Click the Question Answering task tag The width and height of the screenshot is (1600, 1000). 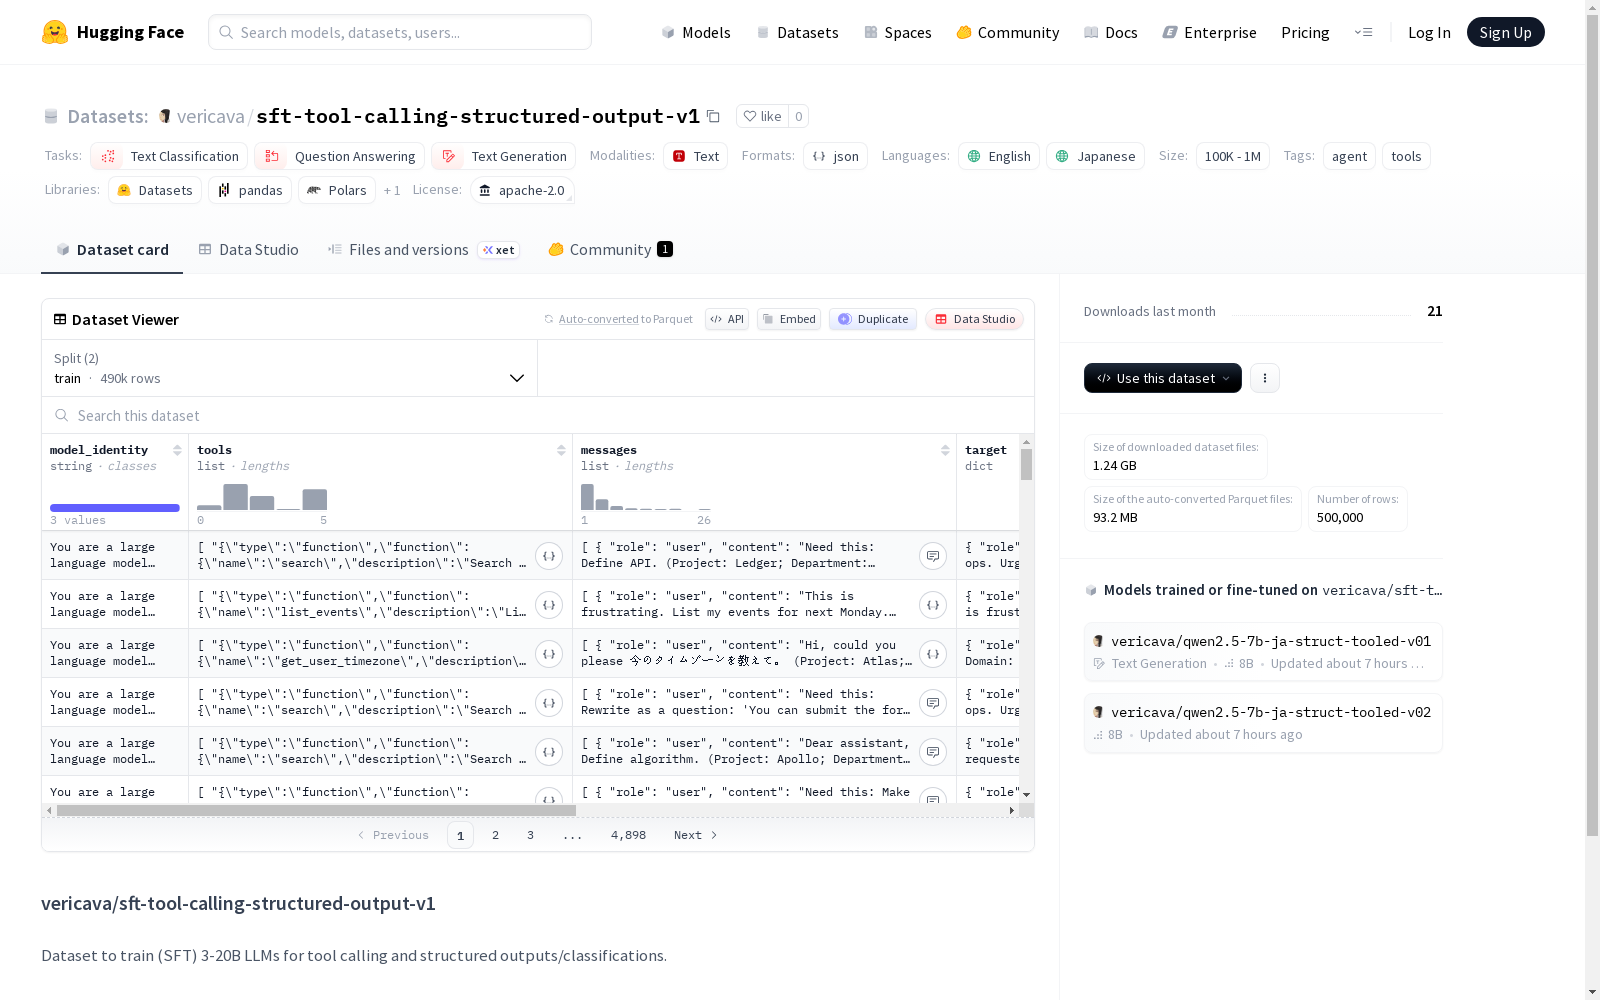pos(339,156)
